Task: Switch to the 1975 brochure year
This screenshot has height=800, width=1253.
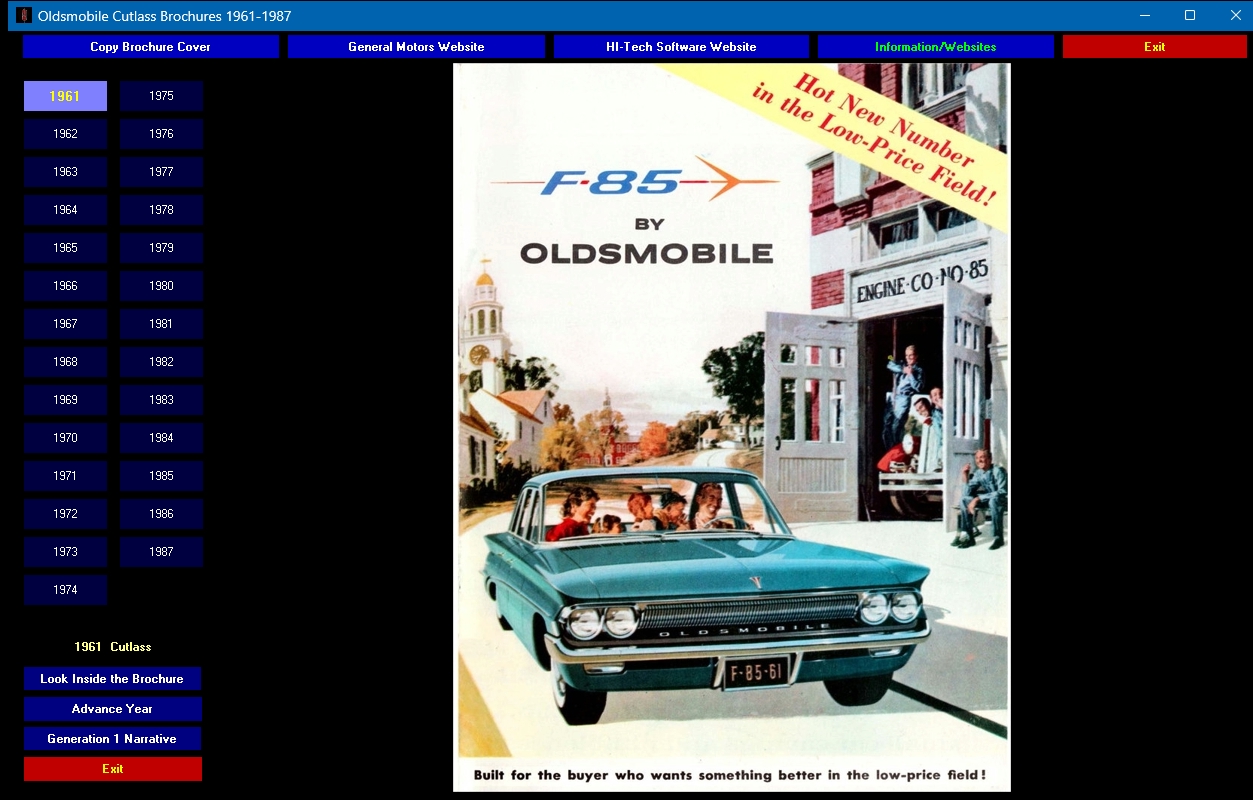Action: click(161, 96)
